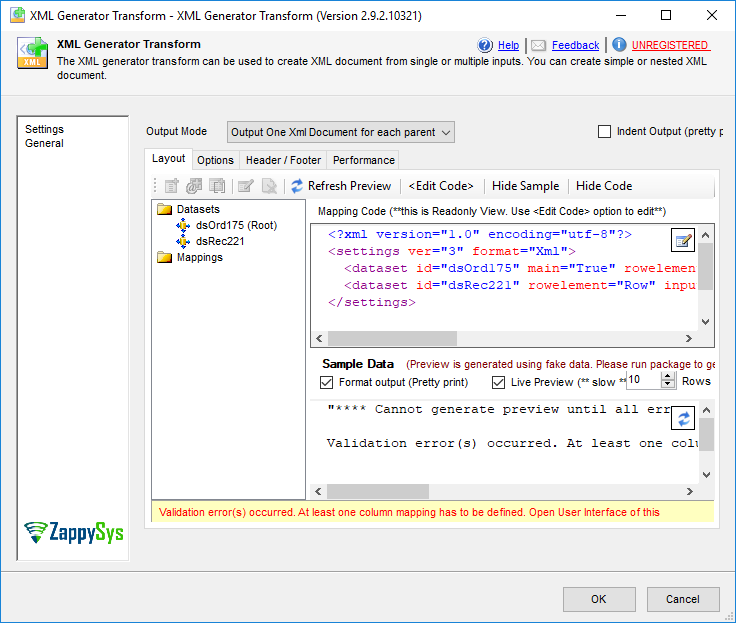This screenshot has width=736, height=623.
Task: Click left arrow of sample data horizontal scrollbar
Action: click(x=319, y=492)
